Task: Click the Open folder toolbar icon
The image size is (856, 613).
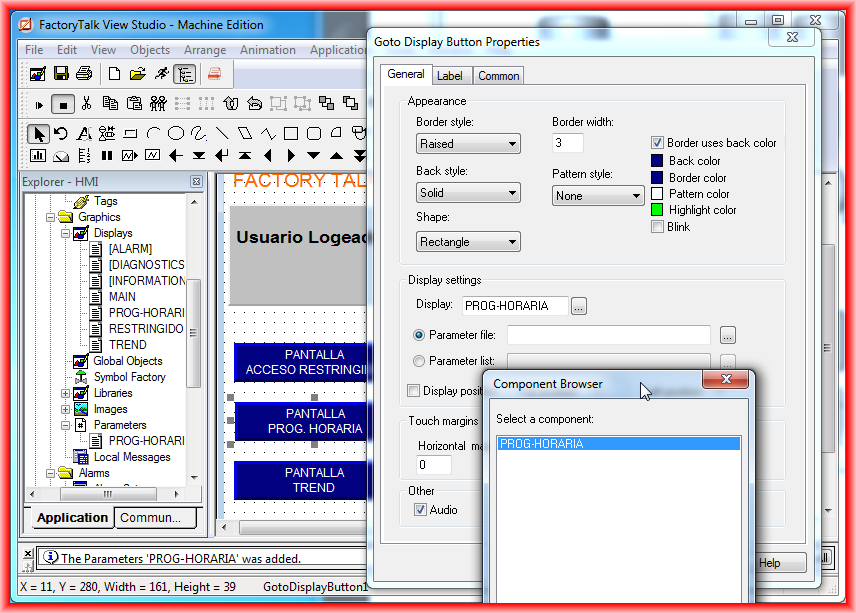Action: pos(137,74)
